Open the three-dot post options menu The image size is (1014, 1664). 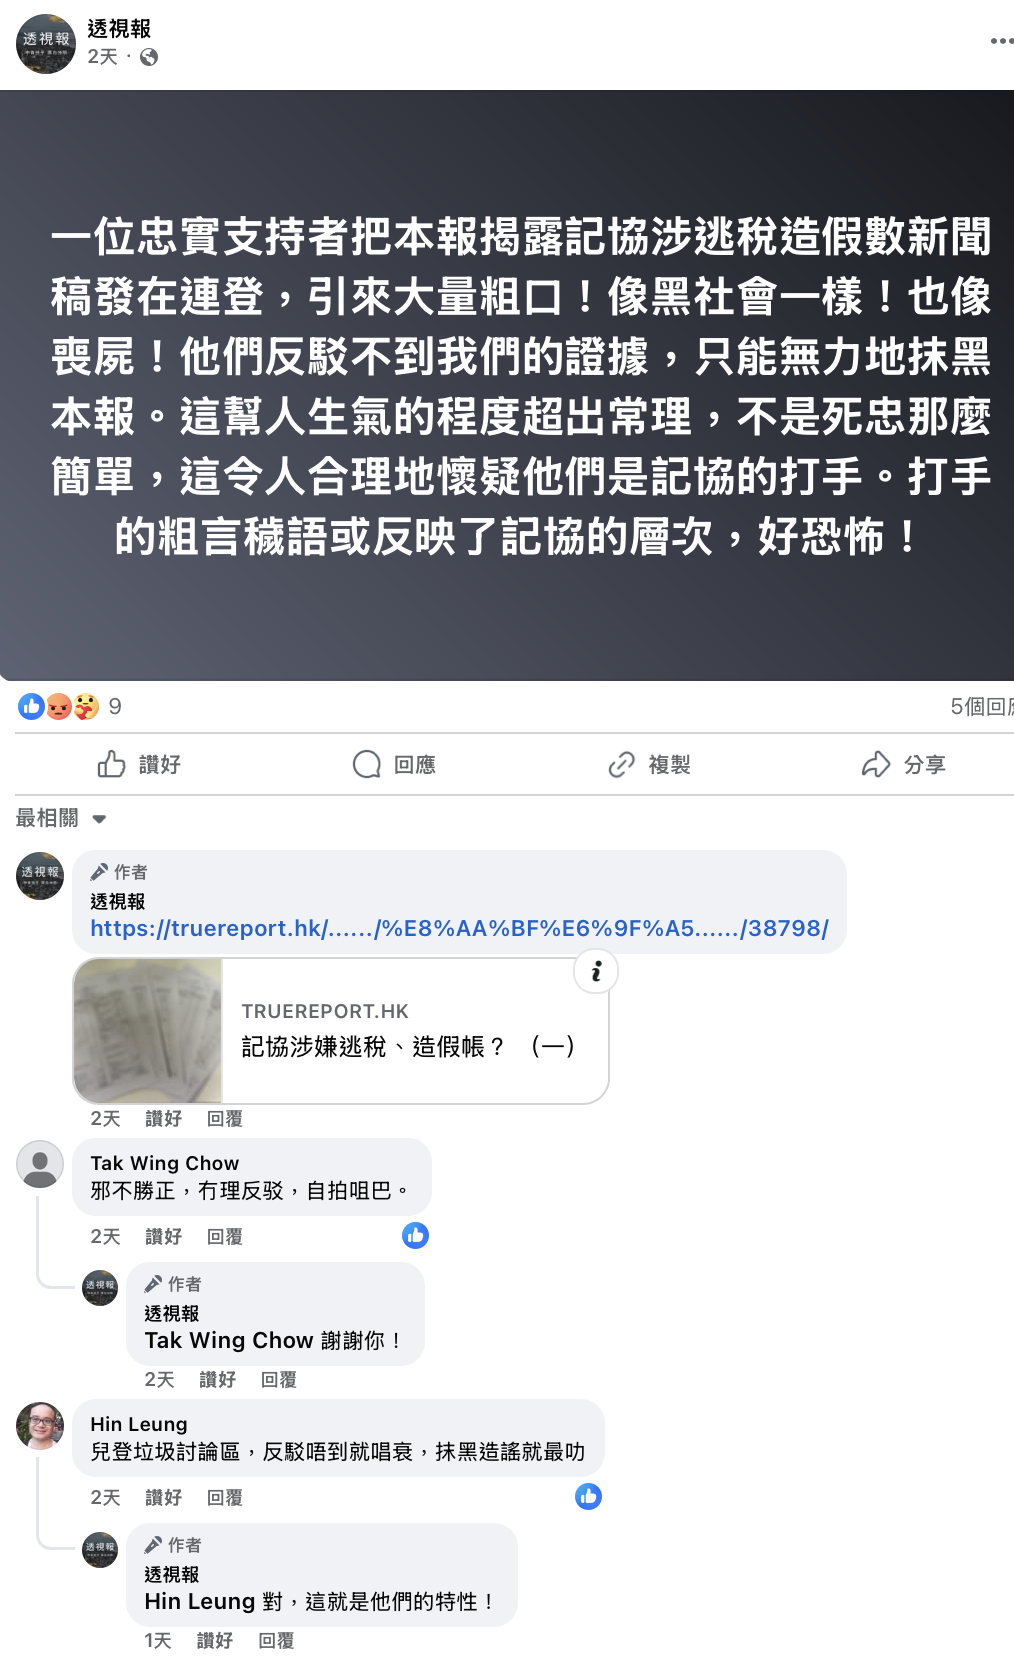[x=1001, y=41]
